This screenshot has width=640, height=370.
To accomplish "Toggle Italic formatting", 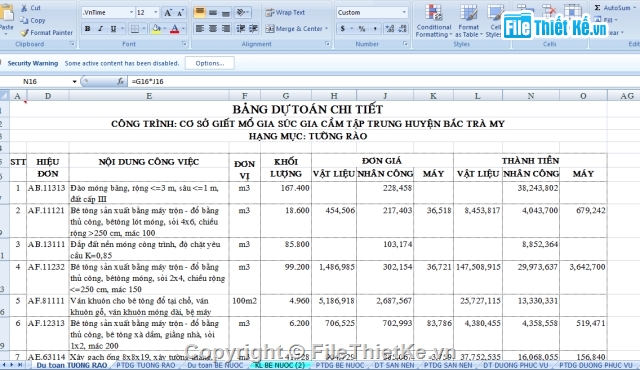I will [100, 29].
